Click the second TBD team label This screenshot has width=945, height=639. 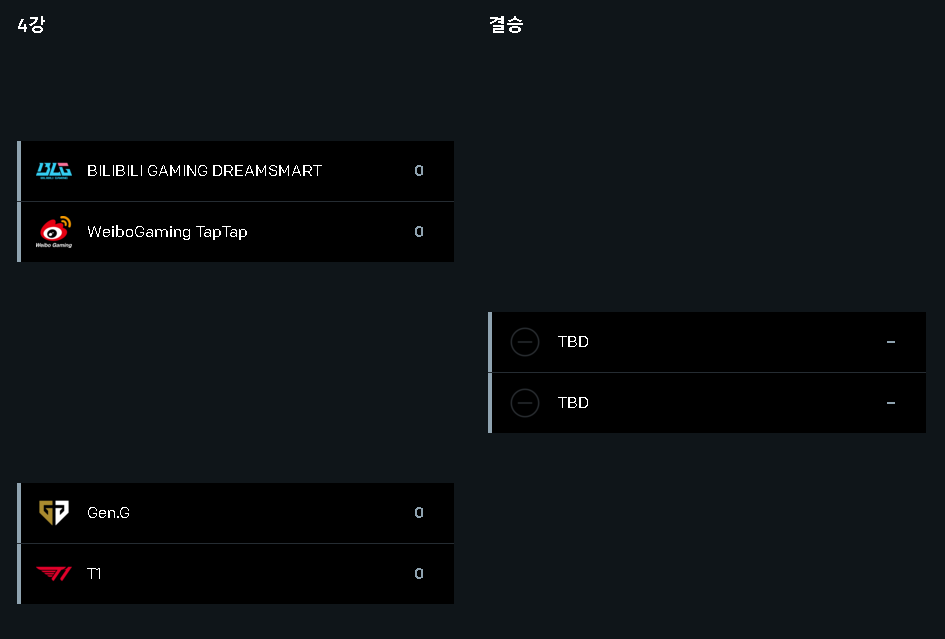pos(573,403)
